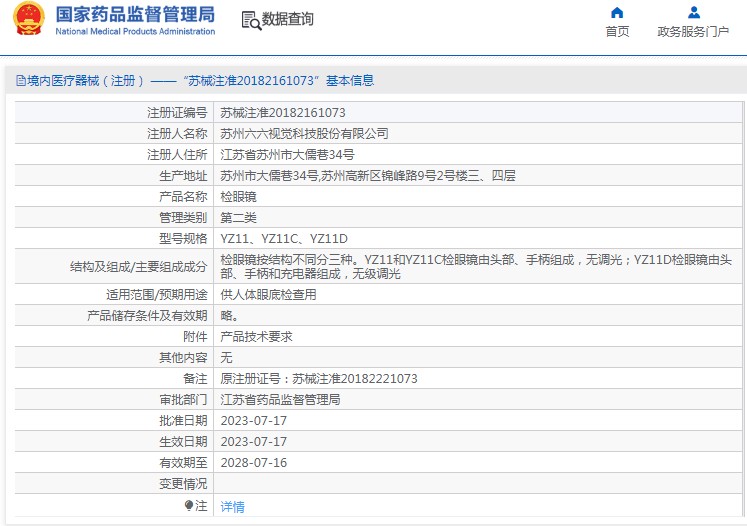Click the 备注 row label
The image size is (747, 526).
point(195,379)
